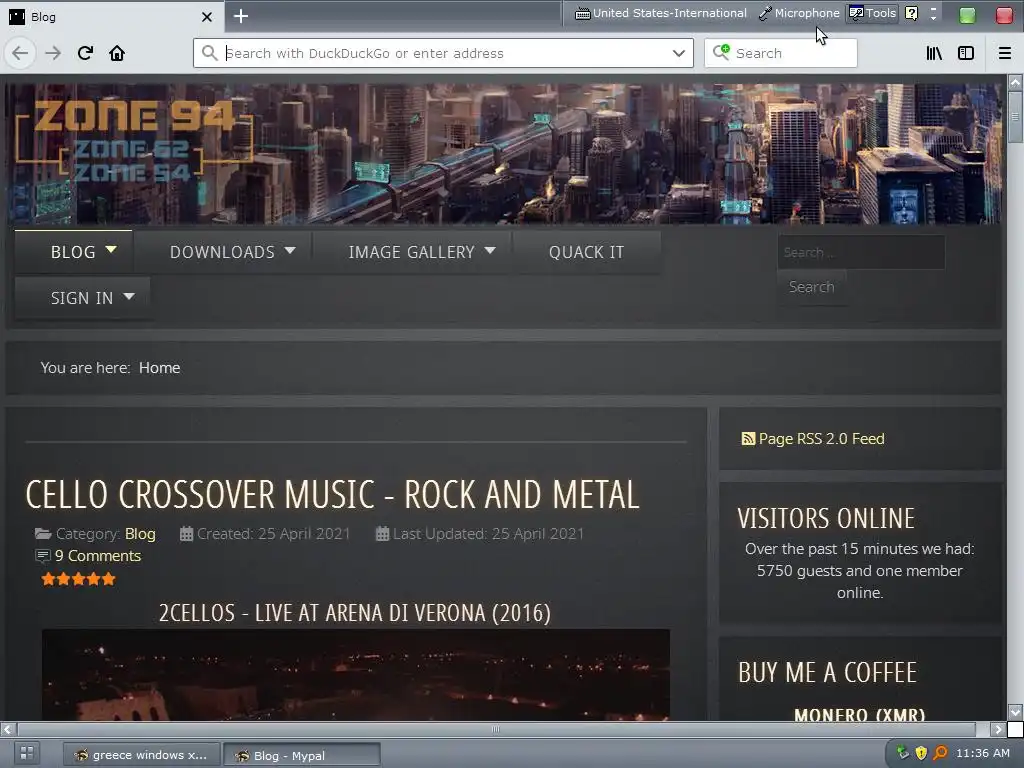Open the browser home page

[x=117, y=53]
